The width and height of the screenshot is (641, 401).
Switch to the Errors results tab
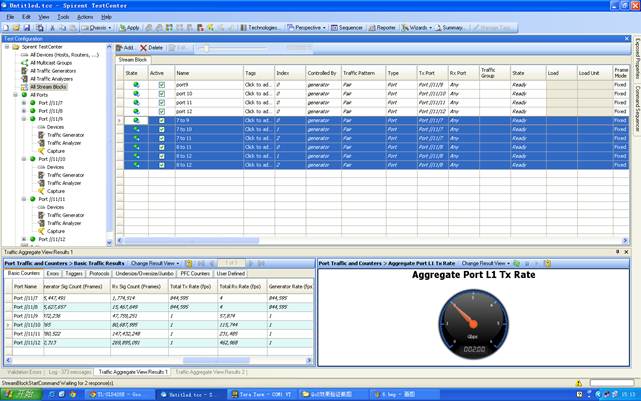[x=52, y=273]
